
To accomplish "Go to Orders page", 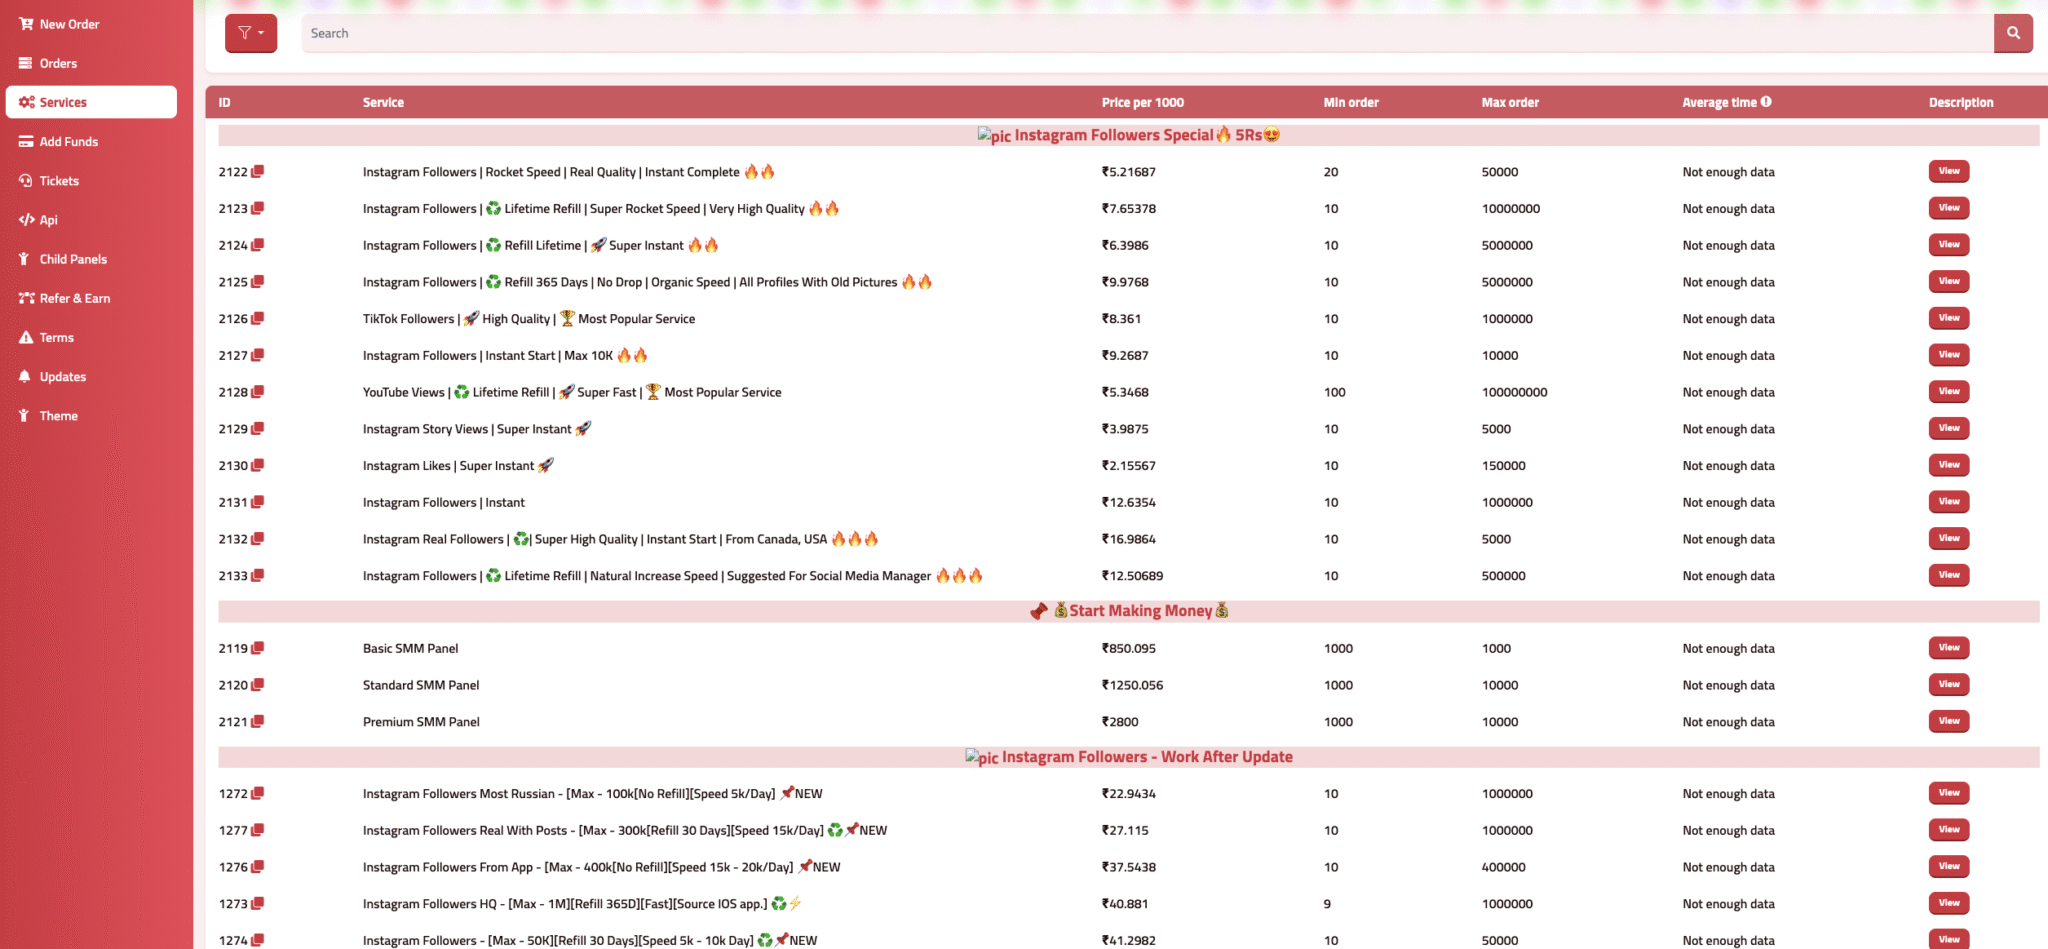I will tap(58, 63).
